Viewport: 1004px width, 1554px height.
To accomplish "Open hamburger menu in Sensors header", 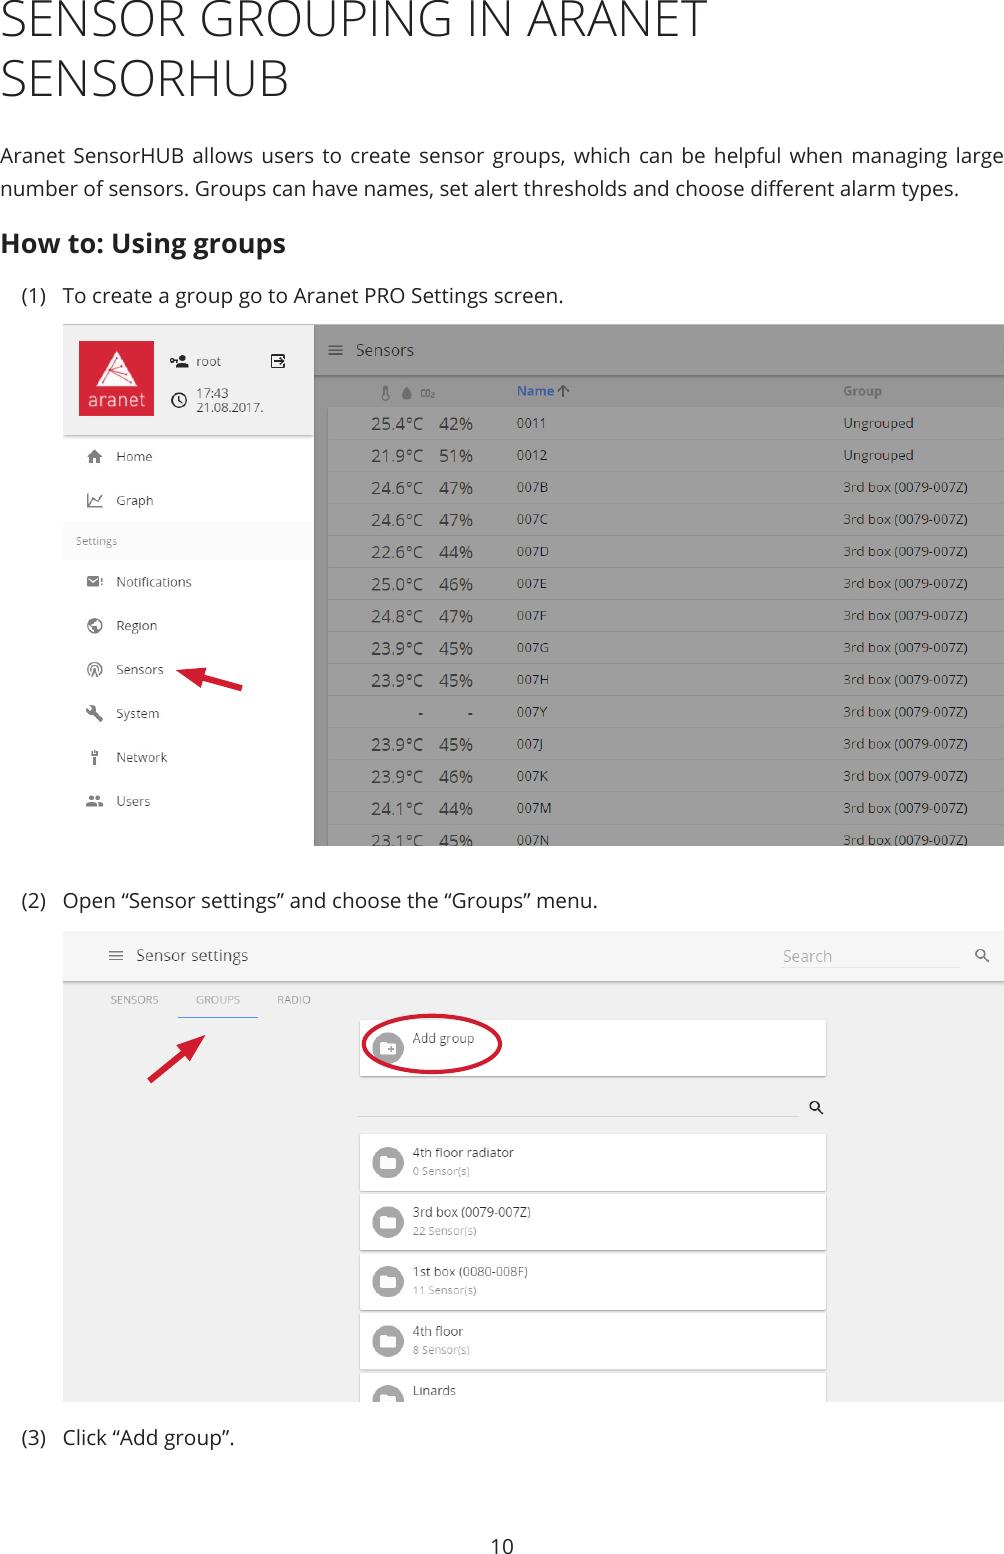I will click(336, 350).
